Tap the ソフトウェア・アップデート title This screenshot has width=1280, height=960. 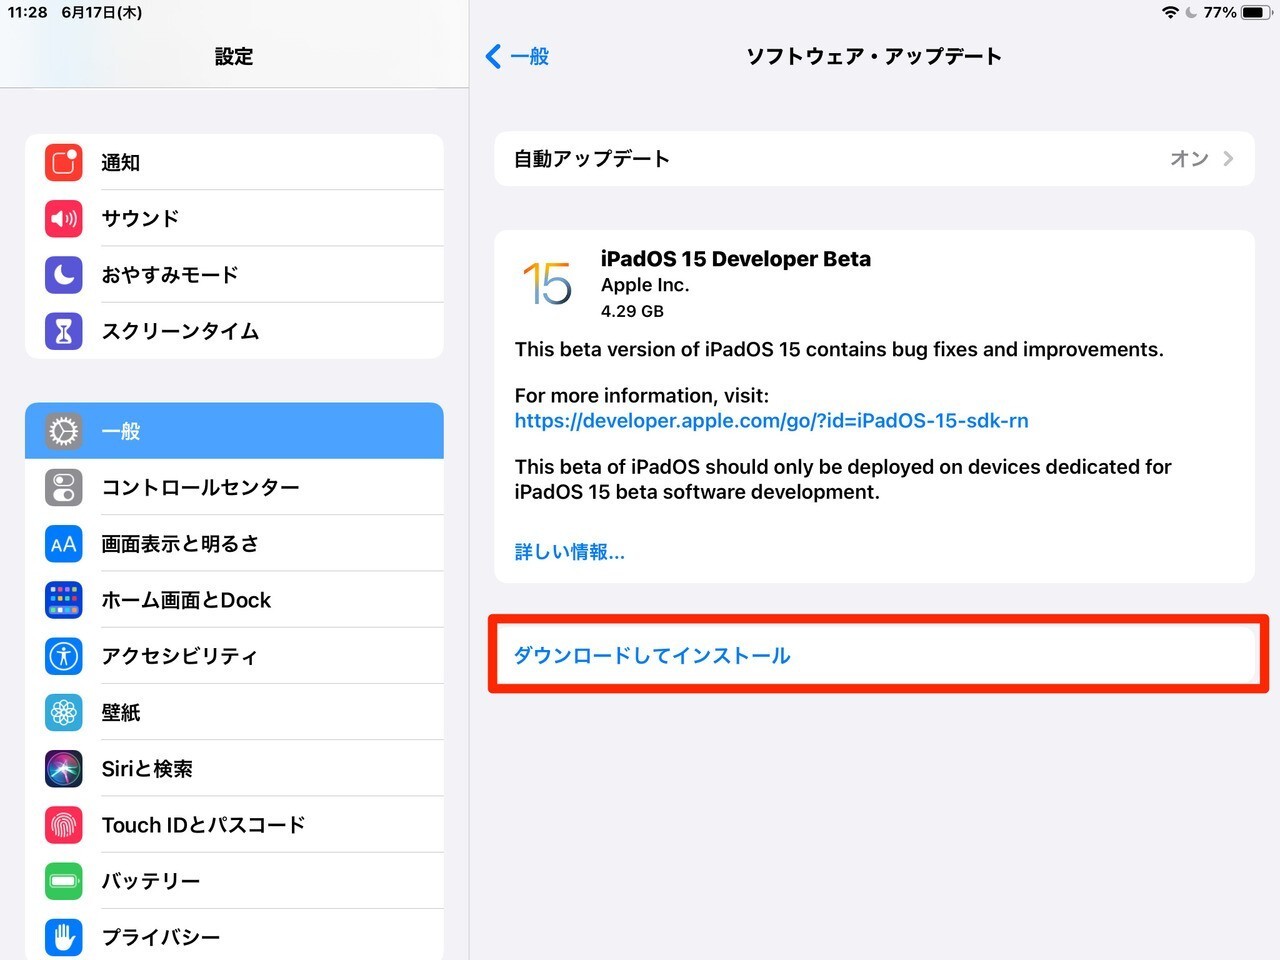tap(874, 56)
